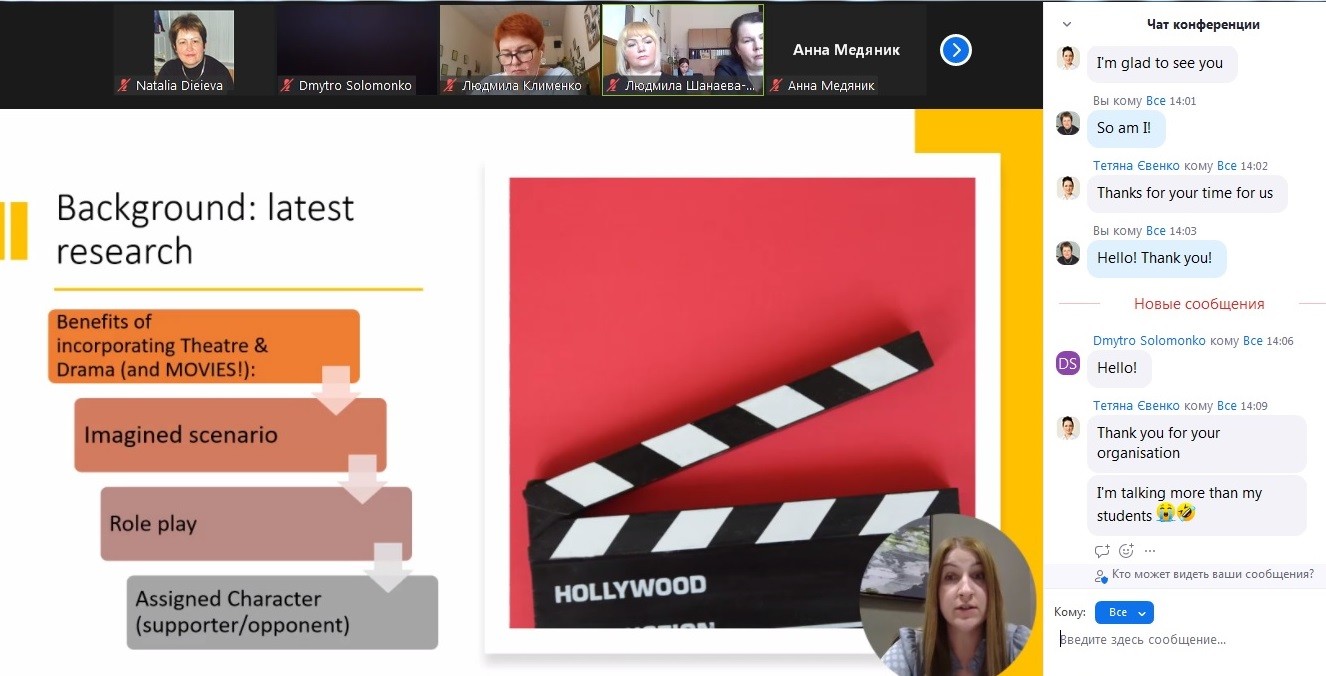The height and width of the screenshot is (676, 1326).
Task: Select Dmytro Solomonko's dark video tile
Action: tap(357, 51)
